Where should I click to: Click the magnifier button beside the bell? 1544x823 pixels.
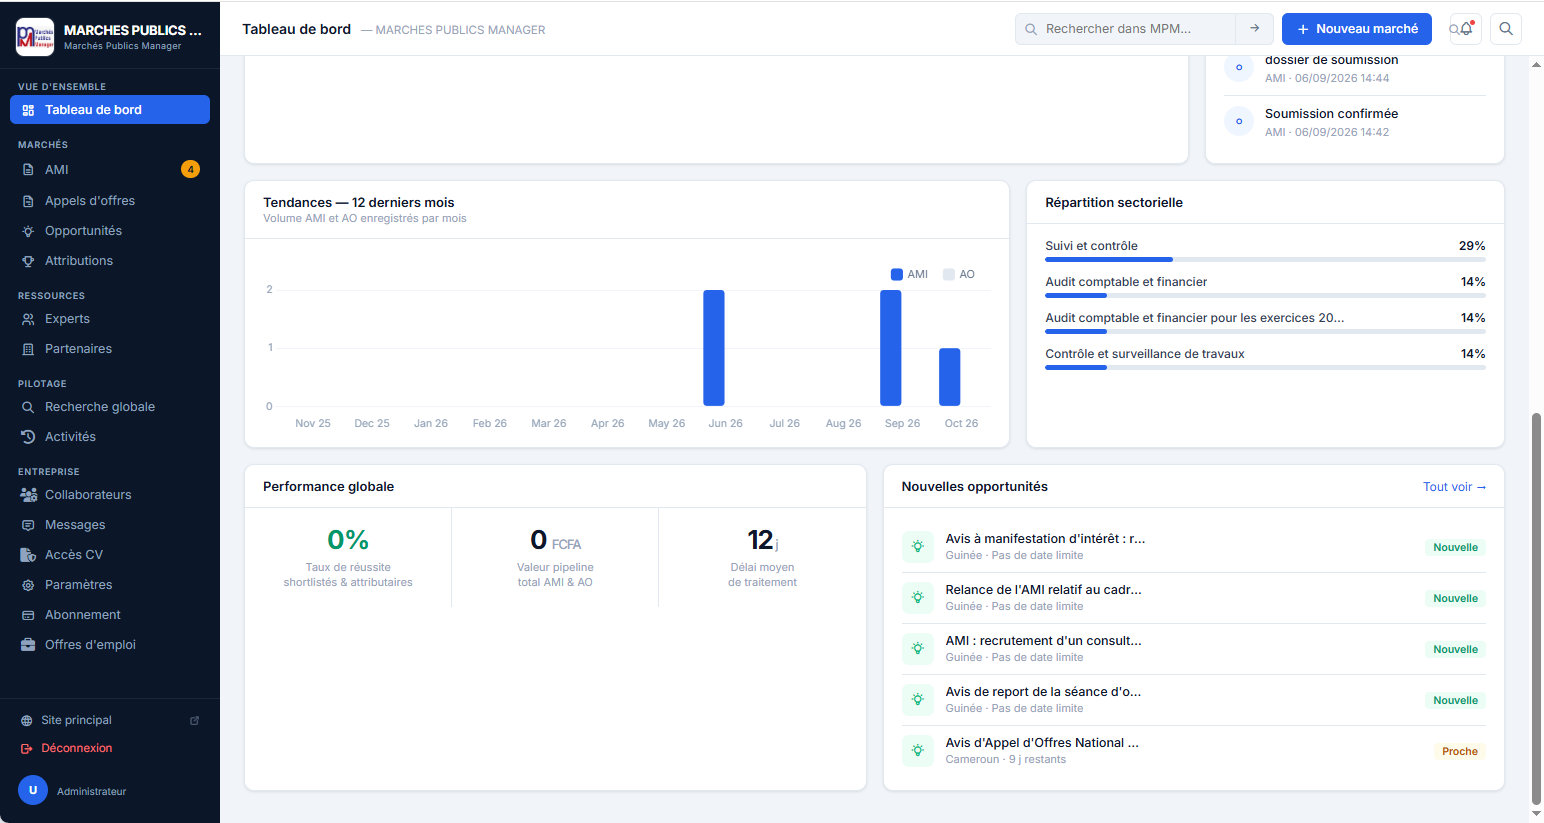tap(1506, 29)
